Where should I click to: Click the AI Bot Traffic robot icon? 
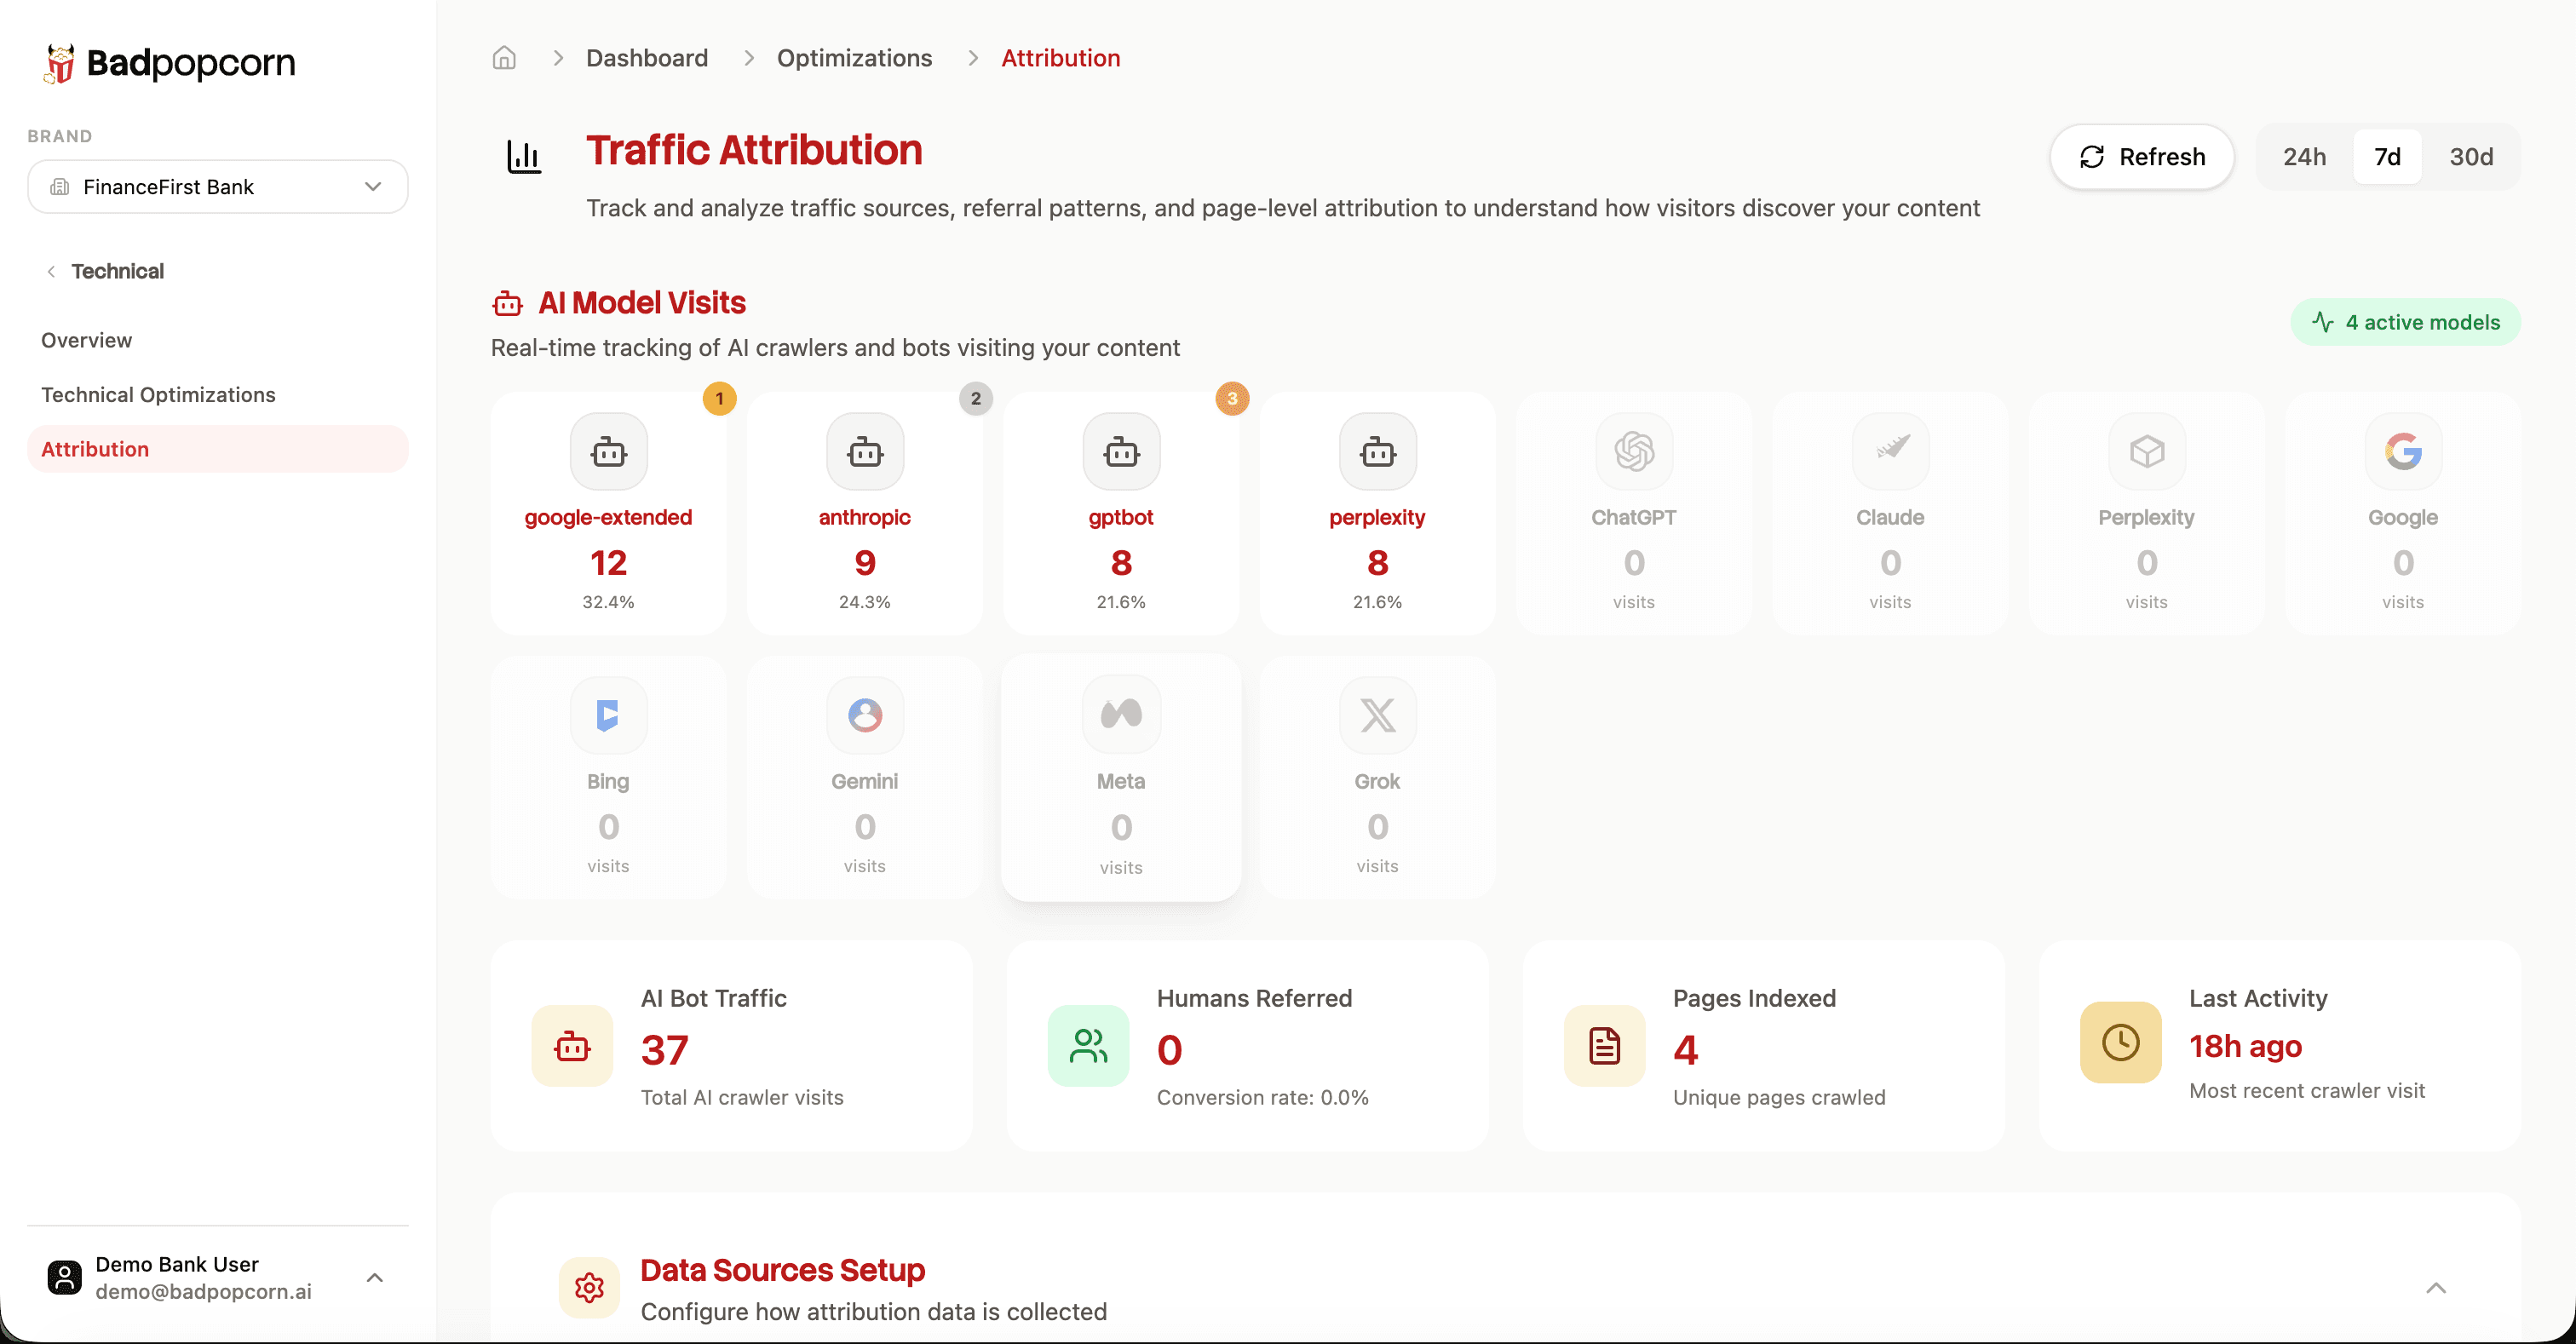(x=572, y=1046)
